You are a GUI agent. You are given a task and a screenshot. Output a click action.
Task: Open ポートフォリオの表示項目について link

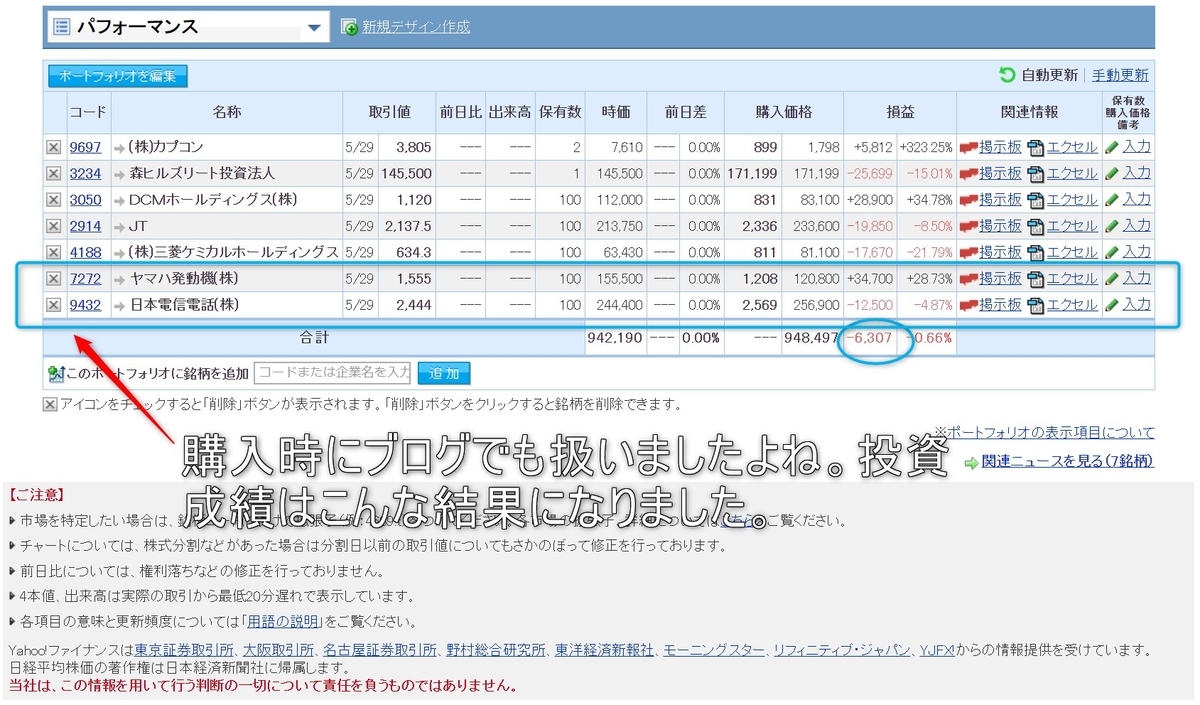(x=1050, y=433)
